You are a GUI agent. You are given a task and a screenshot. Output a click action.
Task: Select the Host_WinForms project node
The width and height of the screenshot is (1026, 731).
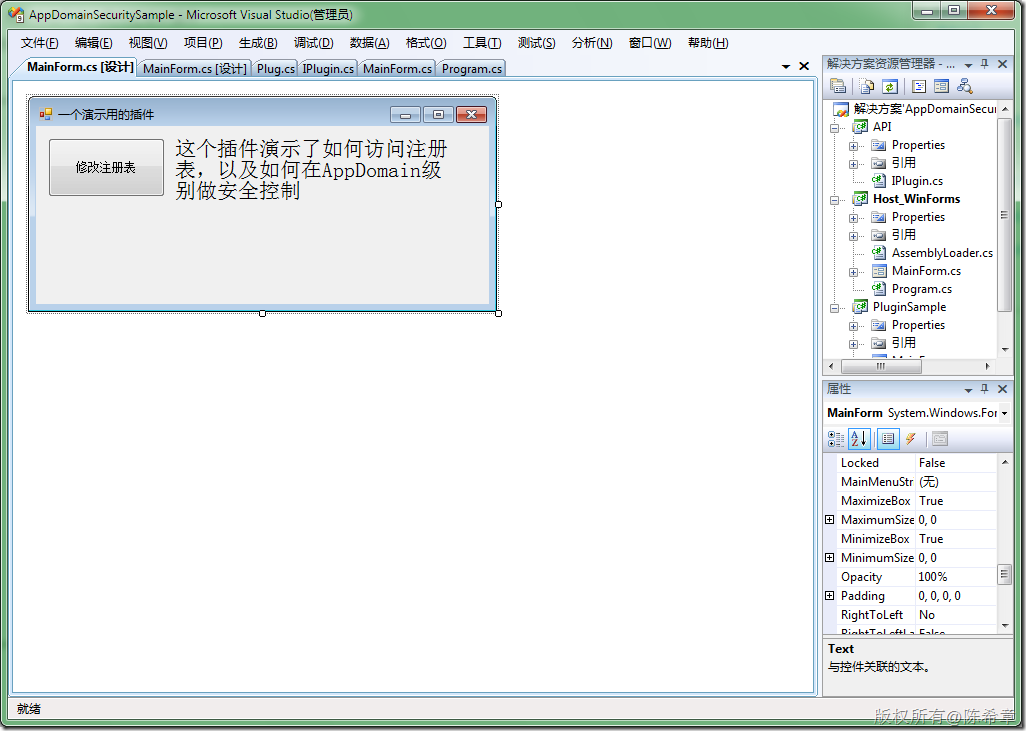pyautogui.click(x=916, y=198)
